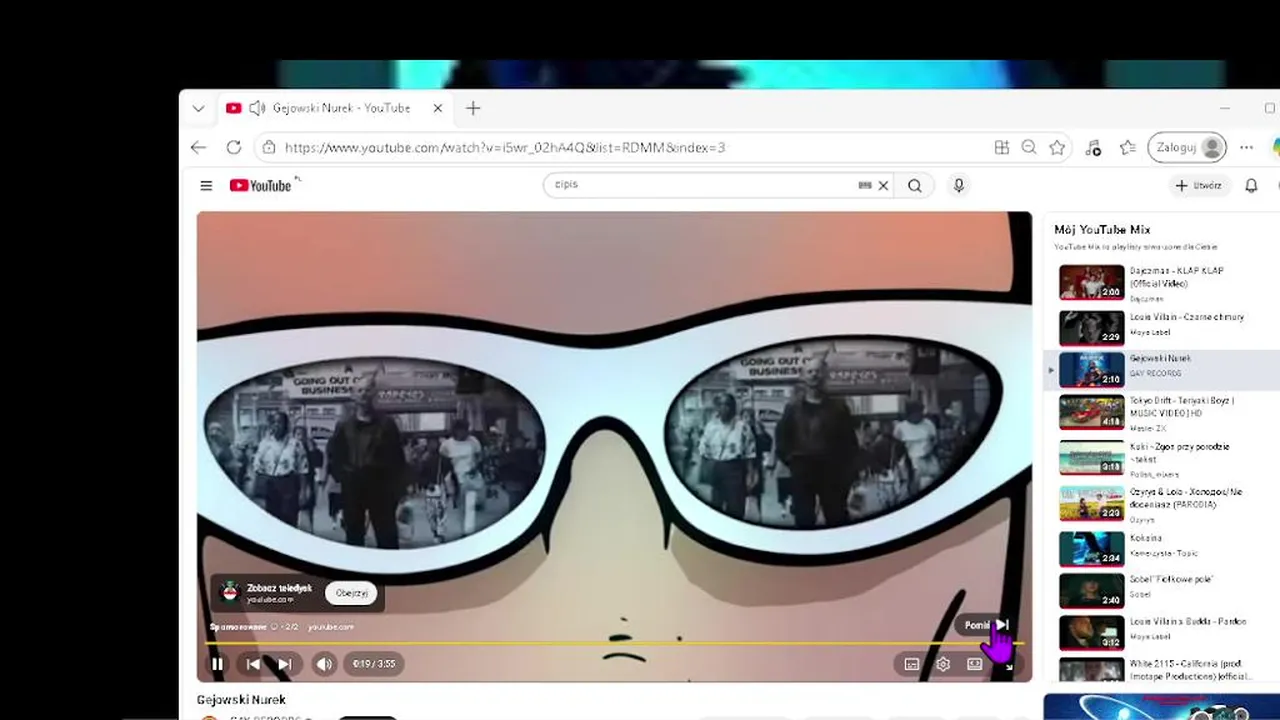Open the media control icon in toolbar
1280x720 pixels.
tap(1093, 147)
